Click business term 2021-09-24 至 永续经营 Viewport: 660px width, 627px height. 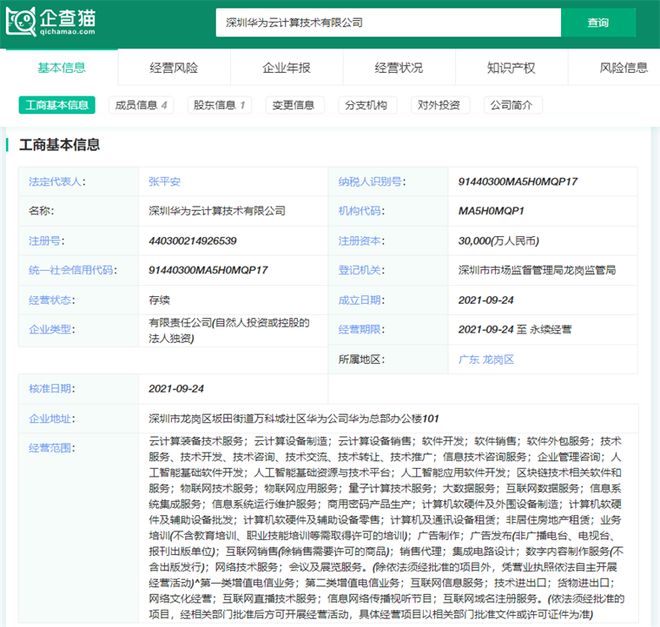tap(515, 329)
